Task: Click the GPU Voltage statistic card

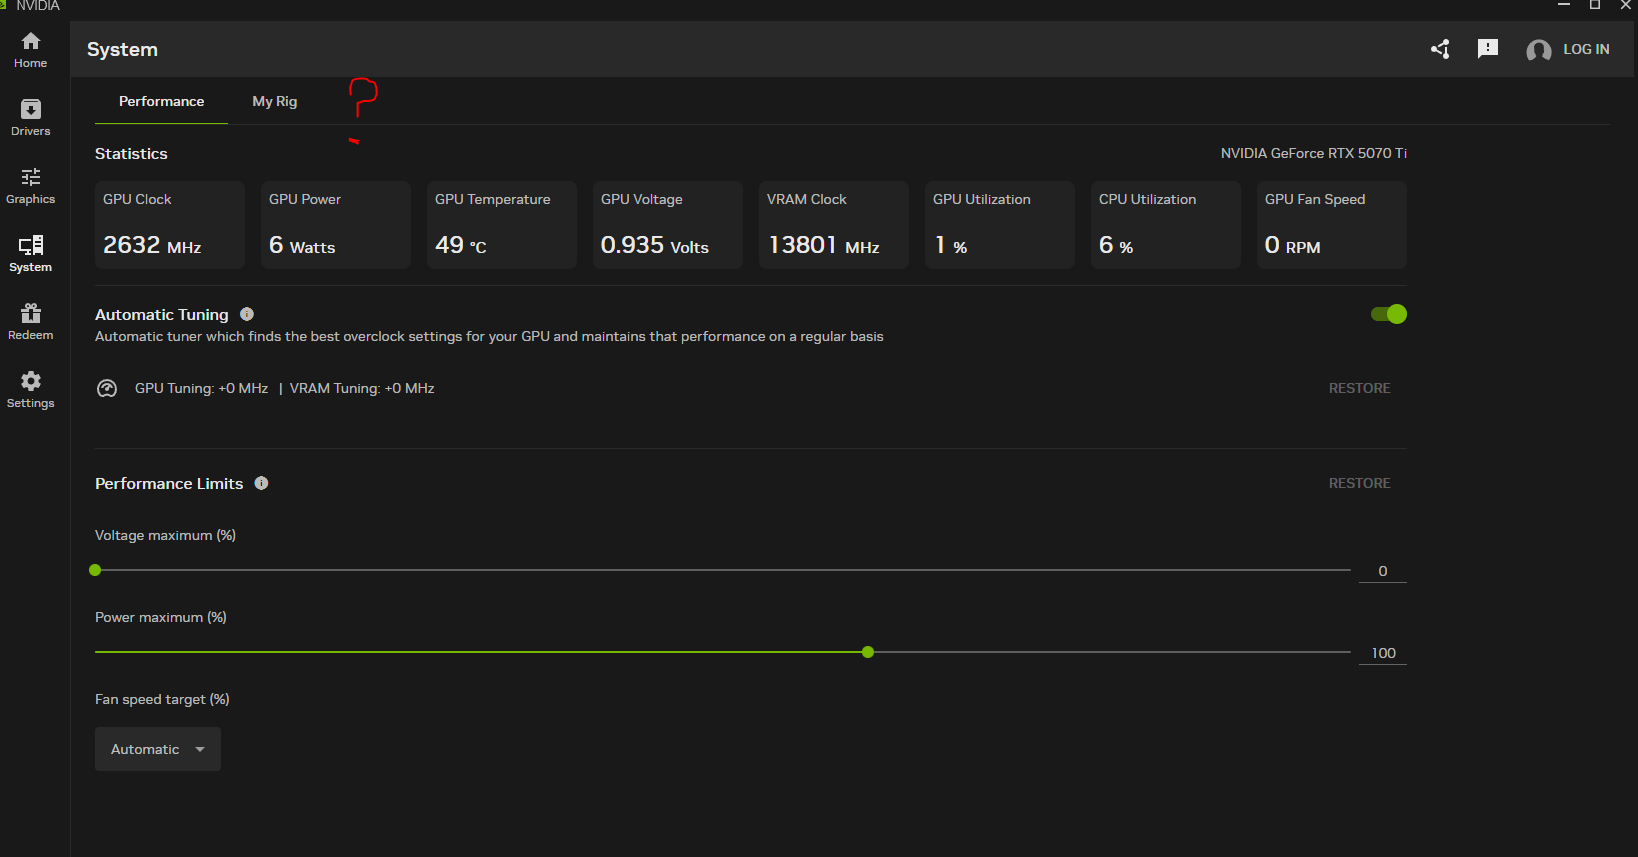Action: (668, 225)
